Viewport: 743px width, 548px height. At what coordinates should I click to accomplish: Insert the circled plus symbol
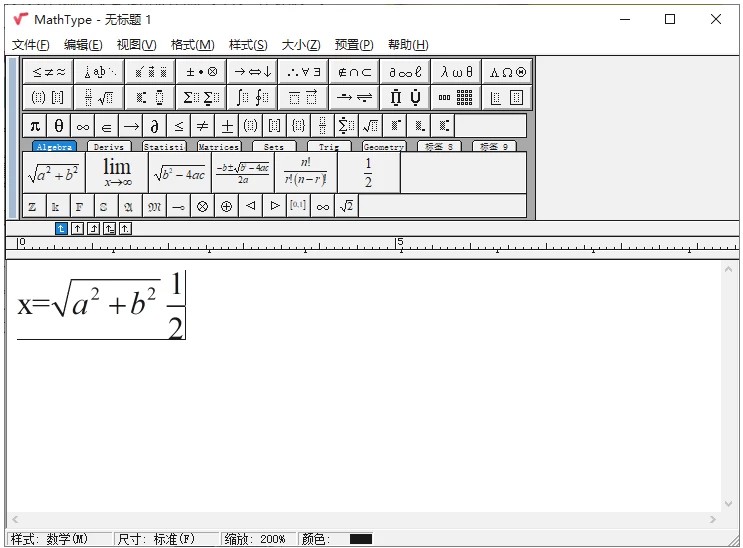point(226,206)
